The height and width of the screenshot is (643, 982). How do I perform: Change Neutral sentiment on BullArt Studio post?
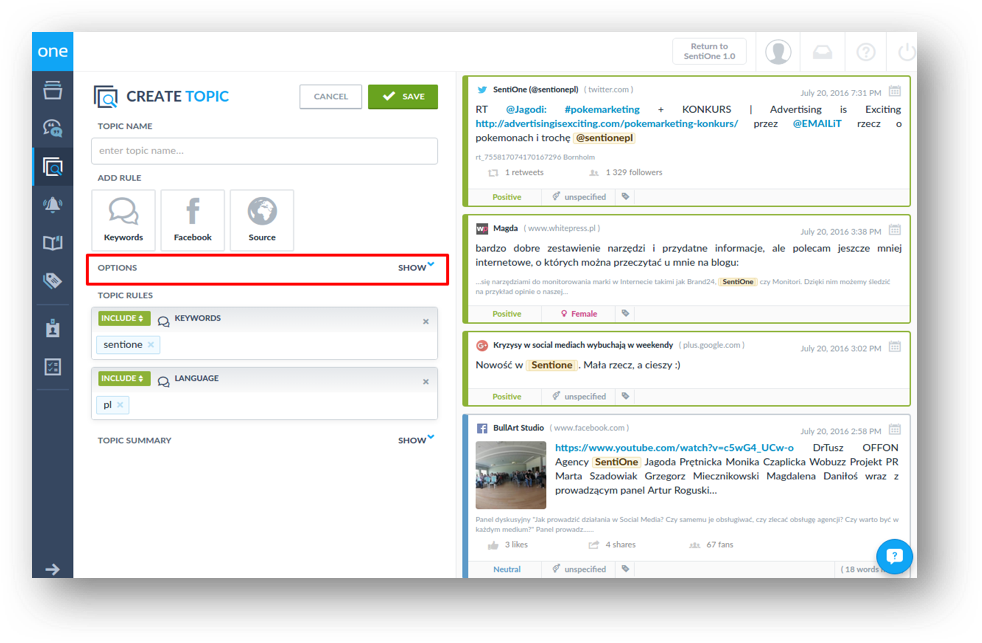tap(507, 569)
